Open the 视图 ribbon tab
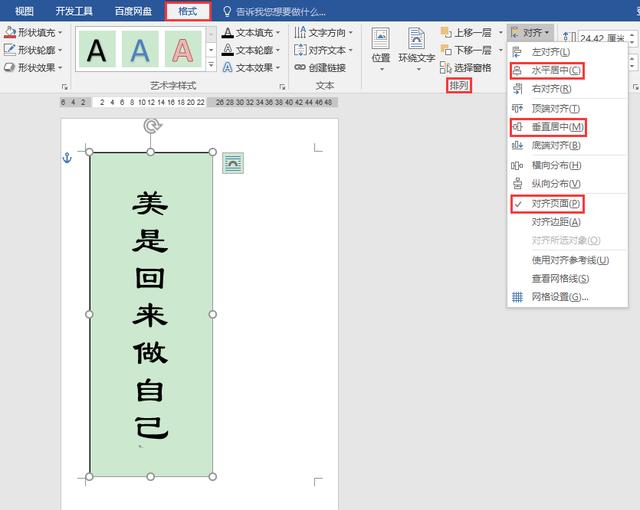This screenshot has width=640, height=510. point(24,11)
